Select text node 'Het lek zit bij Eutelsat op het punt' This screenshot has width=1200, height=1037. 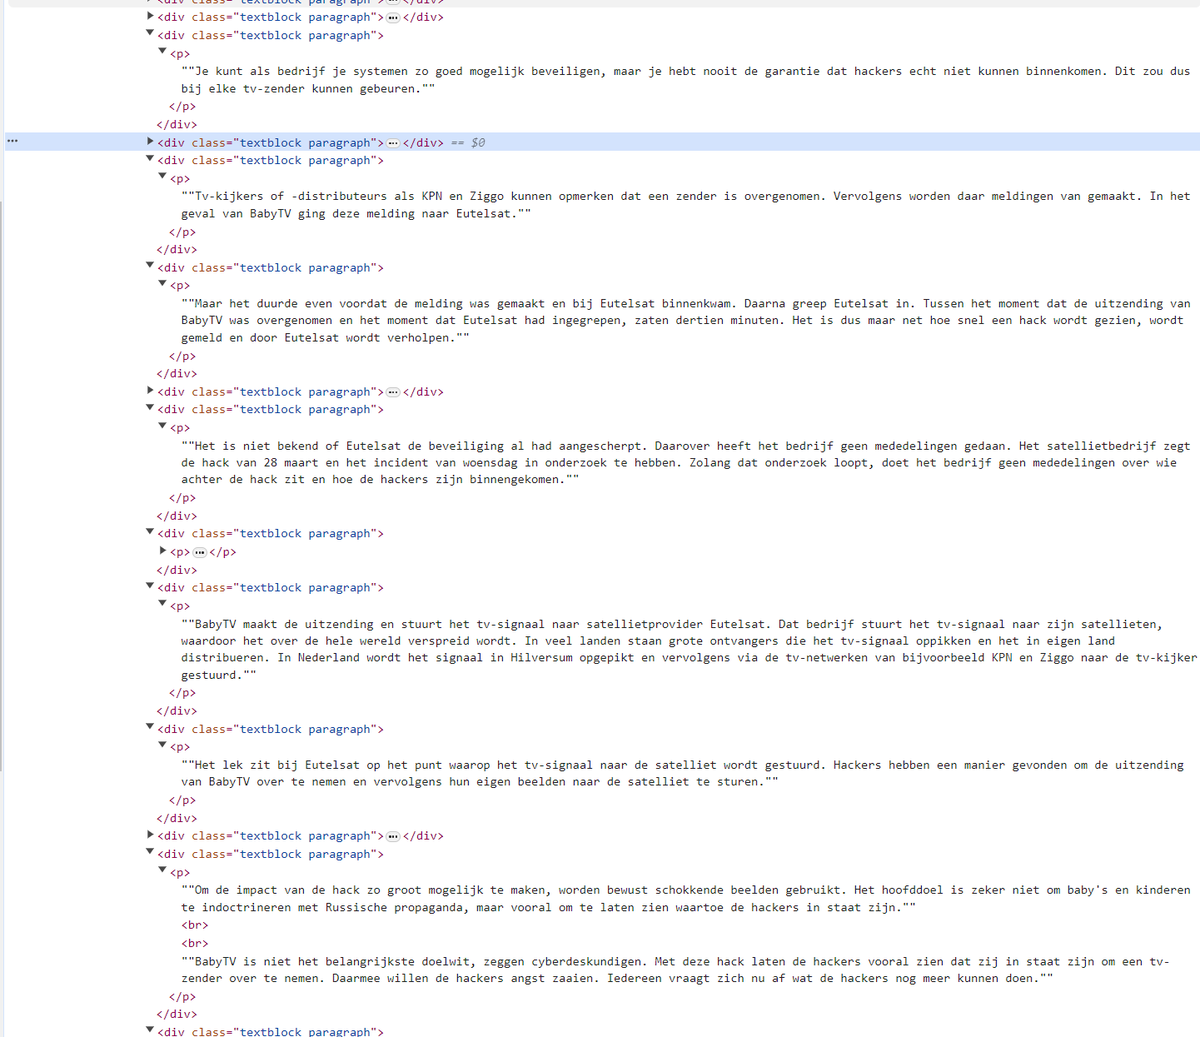click(x=682, y=773)
